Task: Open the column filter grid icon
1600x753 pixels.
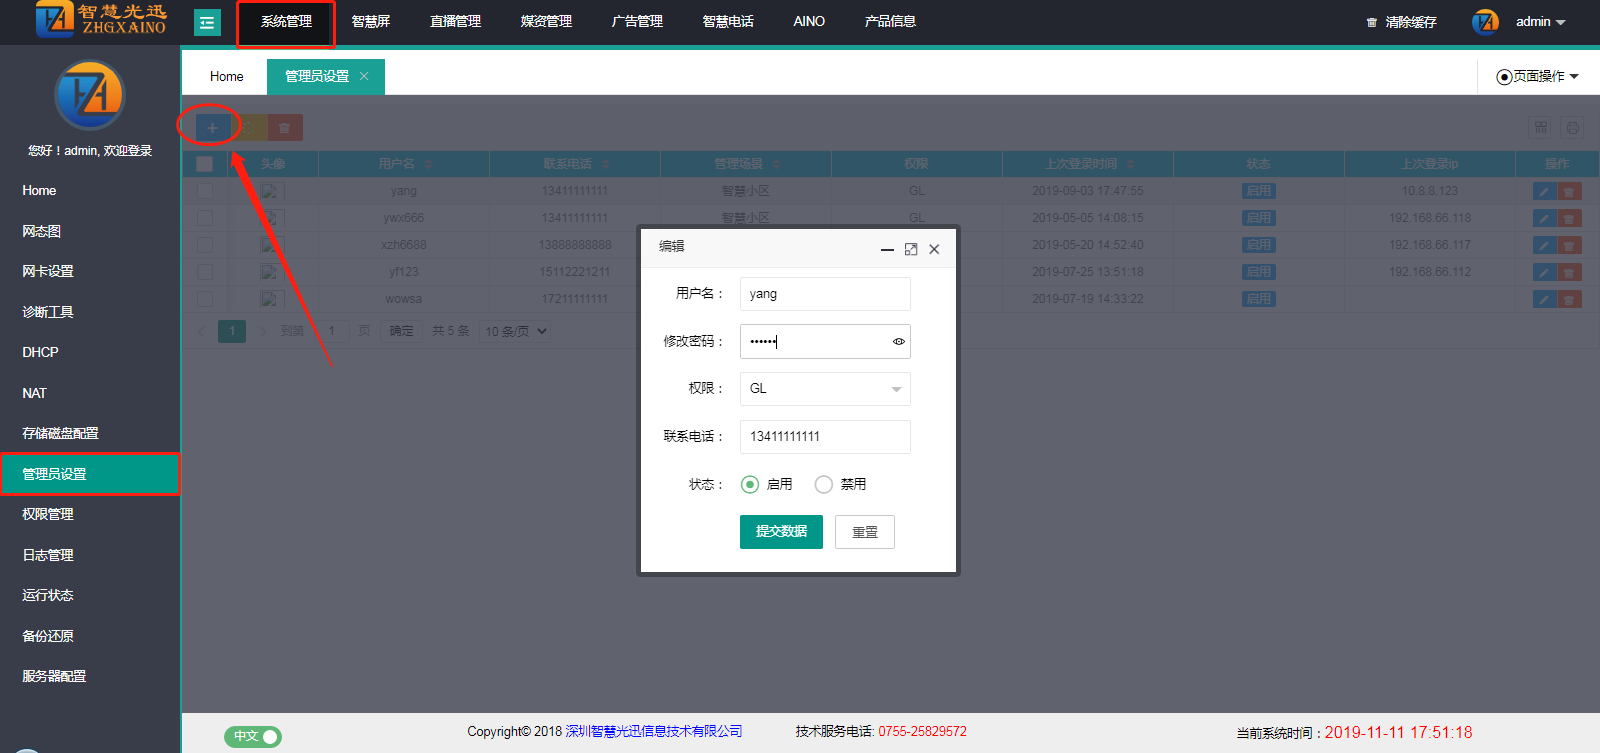Action: point(1541,128)
